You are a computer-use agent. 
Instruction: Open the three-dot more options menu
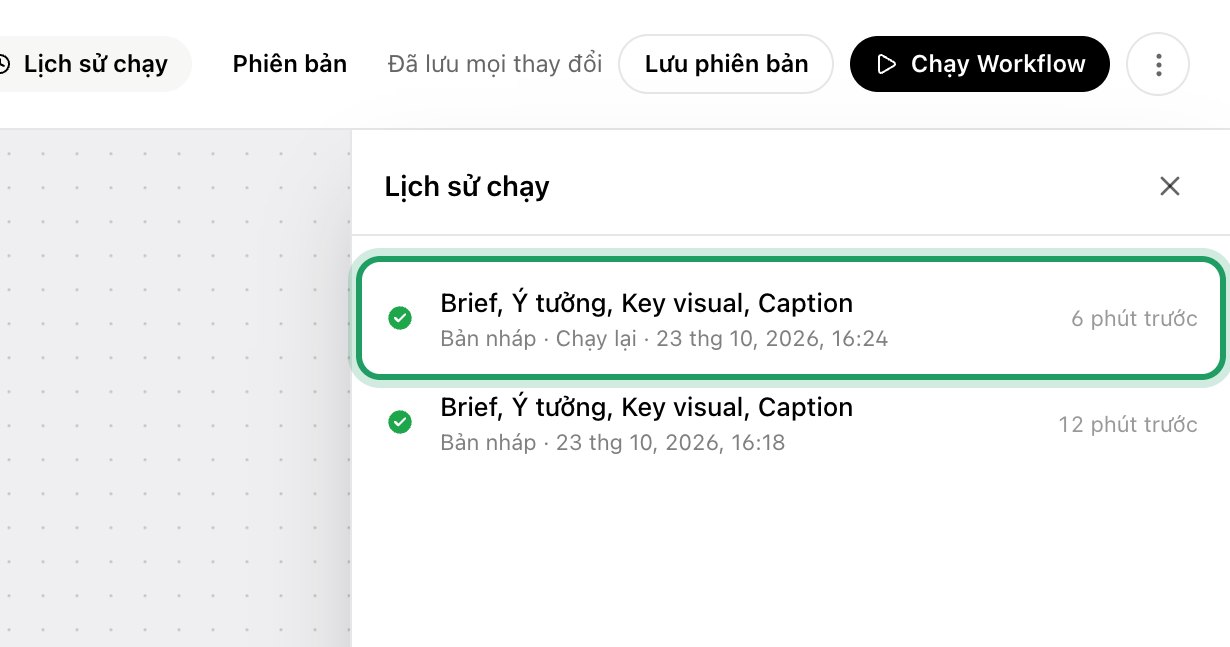[x=1158, y=65]
